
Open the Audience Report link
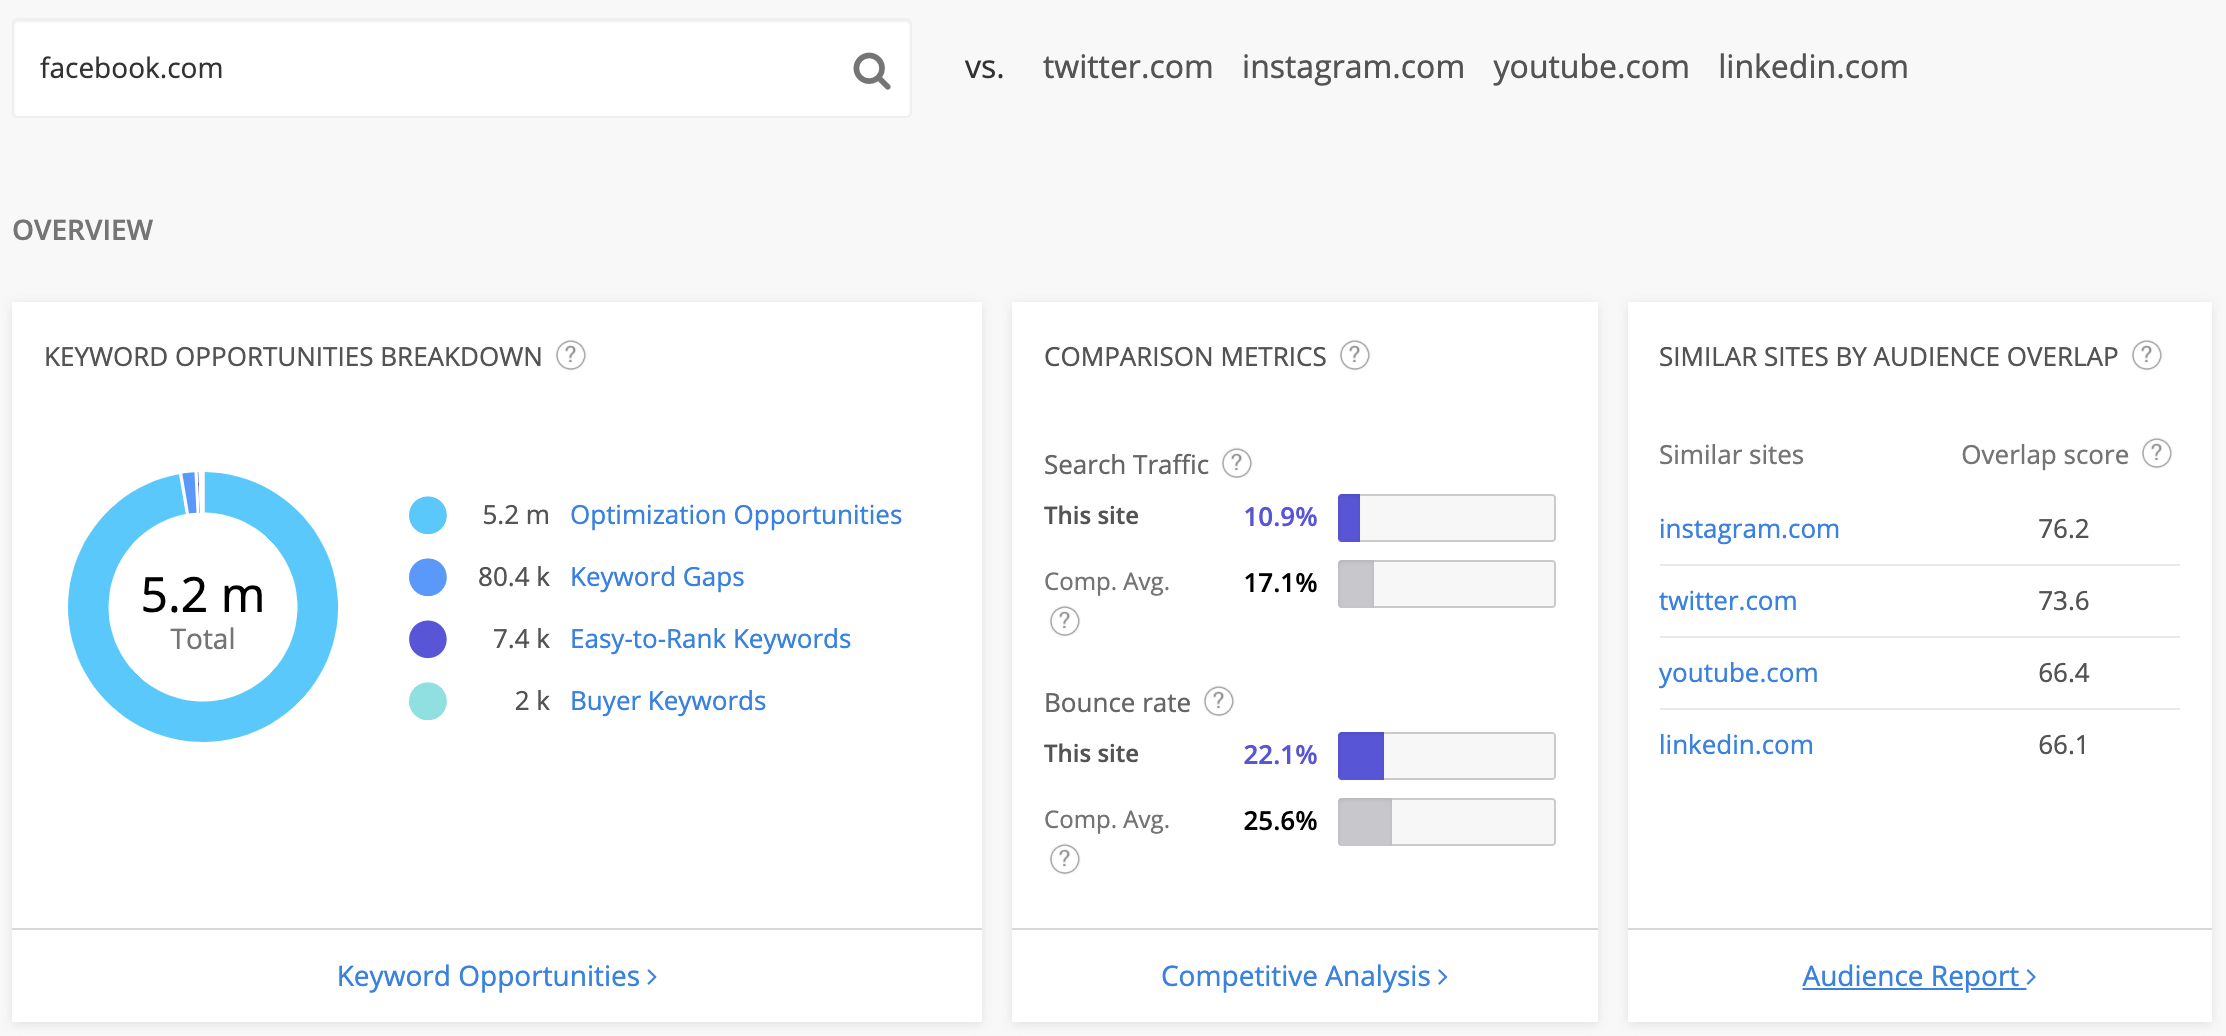(1918, 976)
